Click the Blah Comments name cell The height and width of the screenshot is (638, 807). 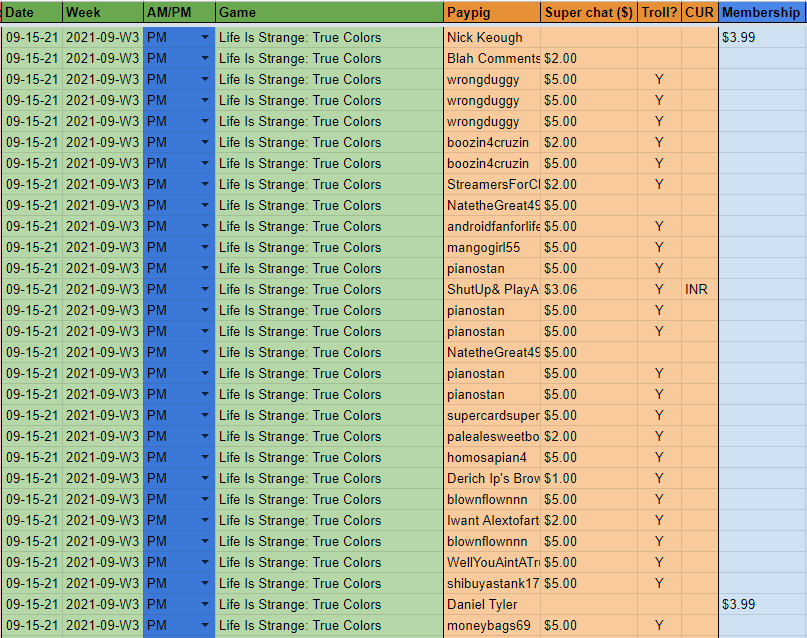click(492, 59)
